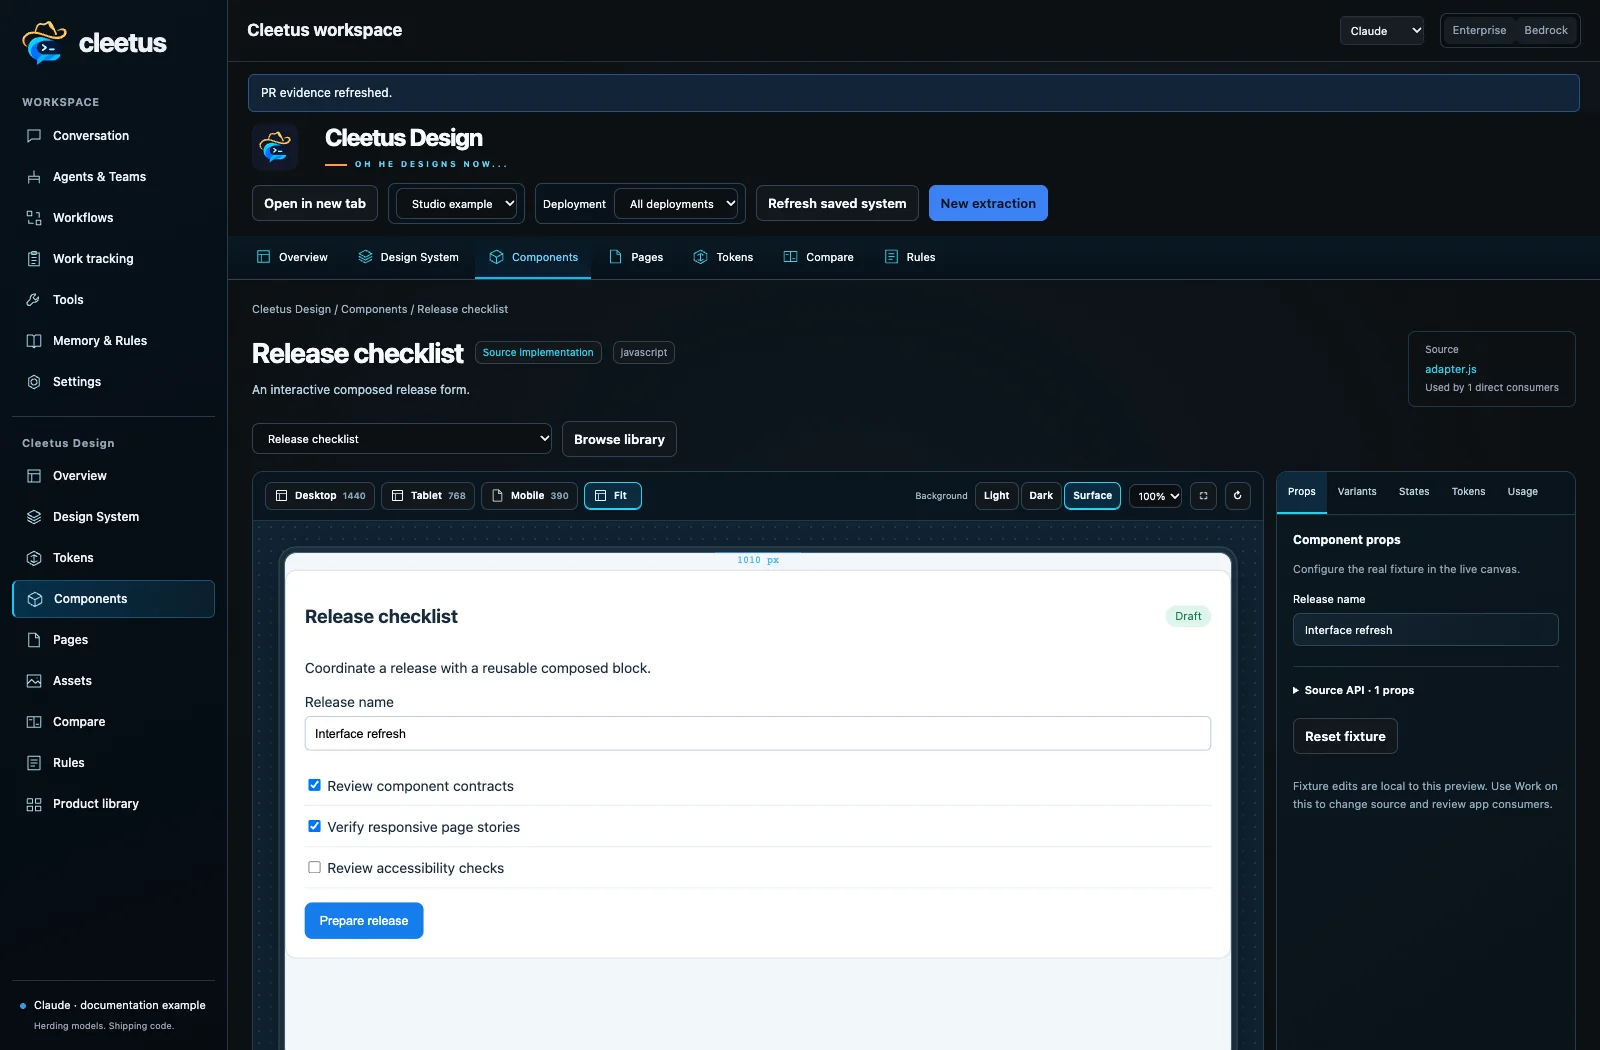Select the Surface background option

(x=1092, y=496)
